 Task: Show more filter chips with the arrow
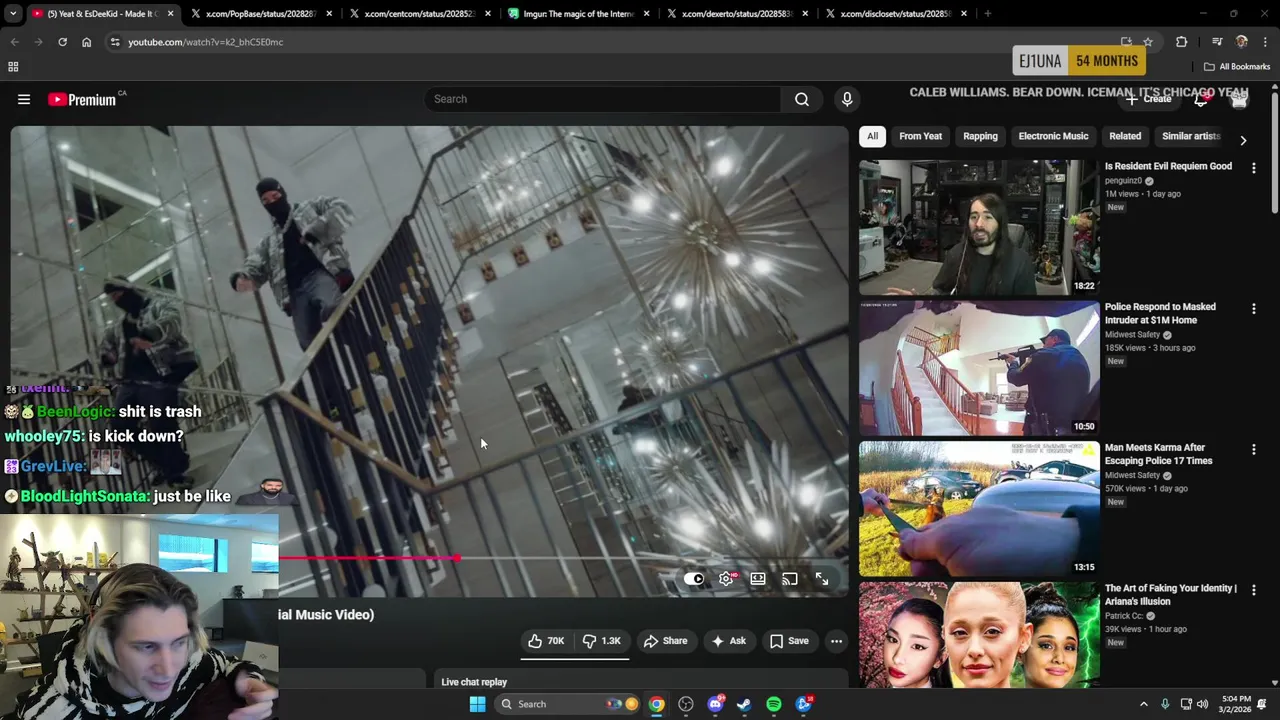(1243, 140)
